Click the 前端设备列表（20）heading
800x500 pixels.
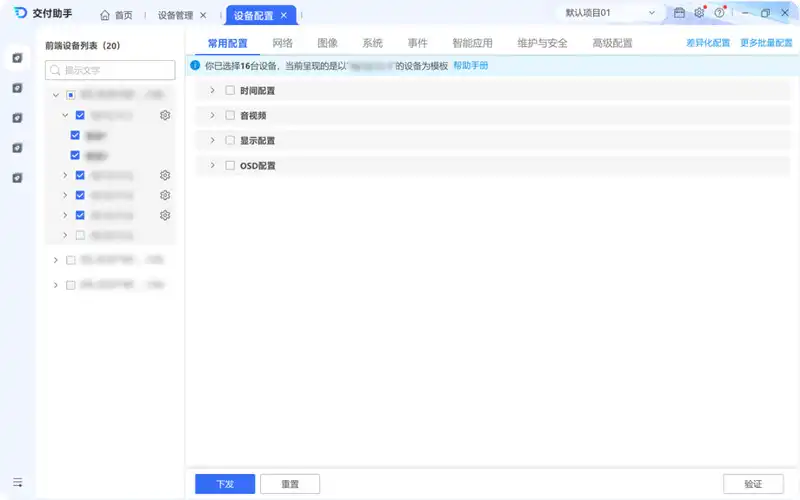[83, 45]
